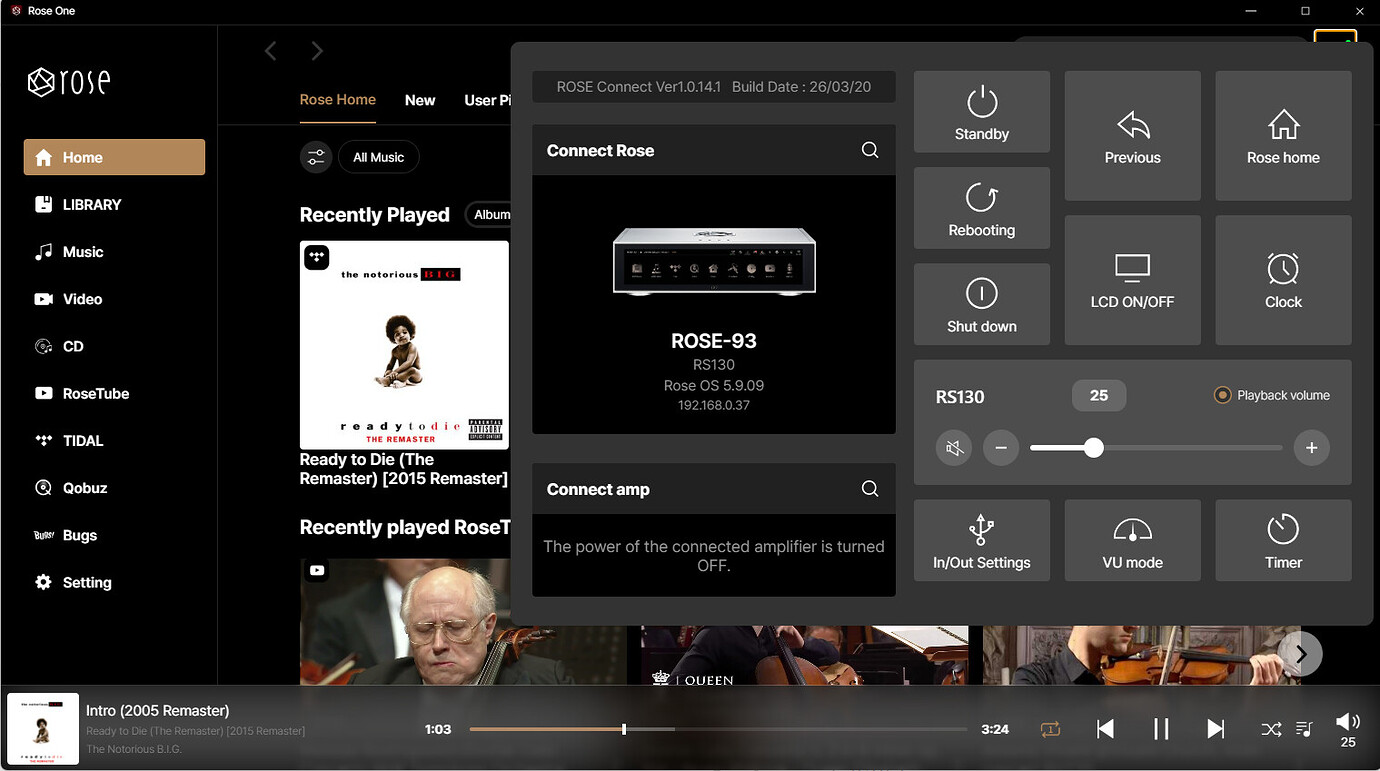The width and height of the screenshot is (1380, 771).
Task: Open TIDAL in the sidebar
Action: (83, 441)
